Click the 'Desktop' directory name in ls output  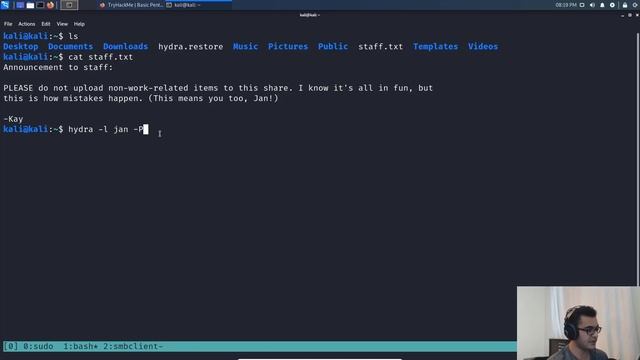tap(21, 47)
